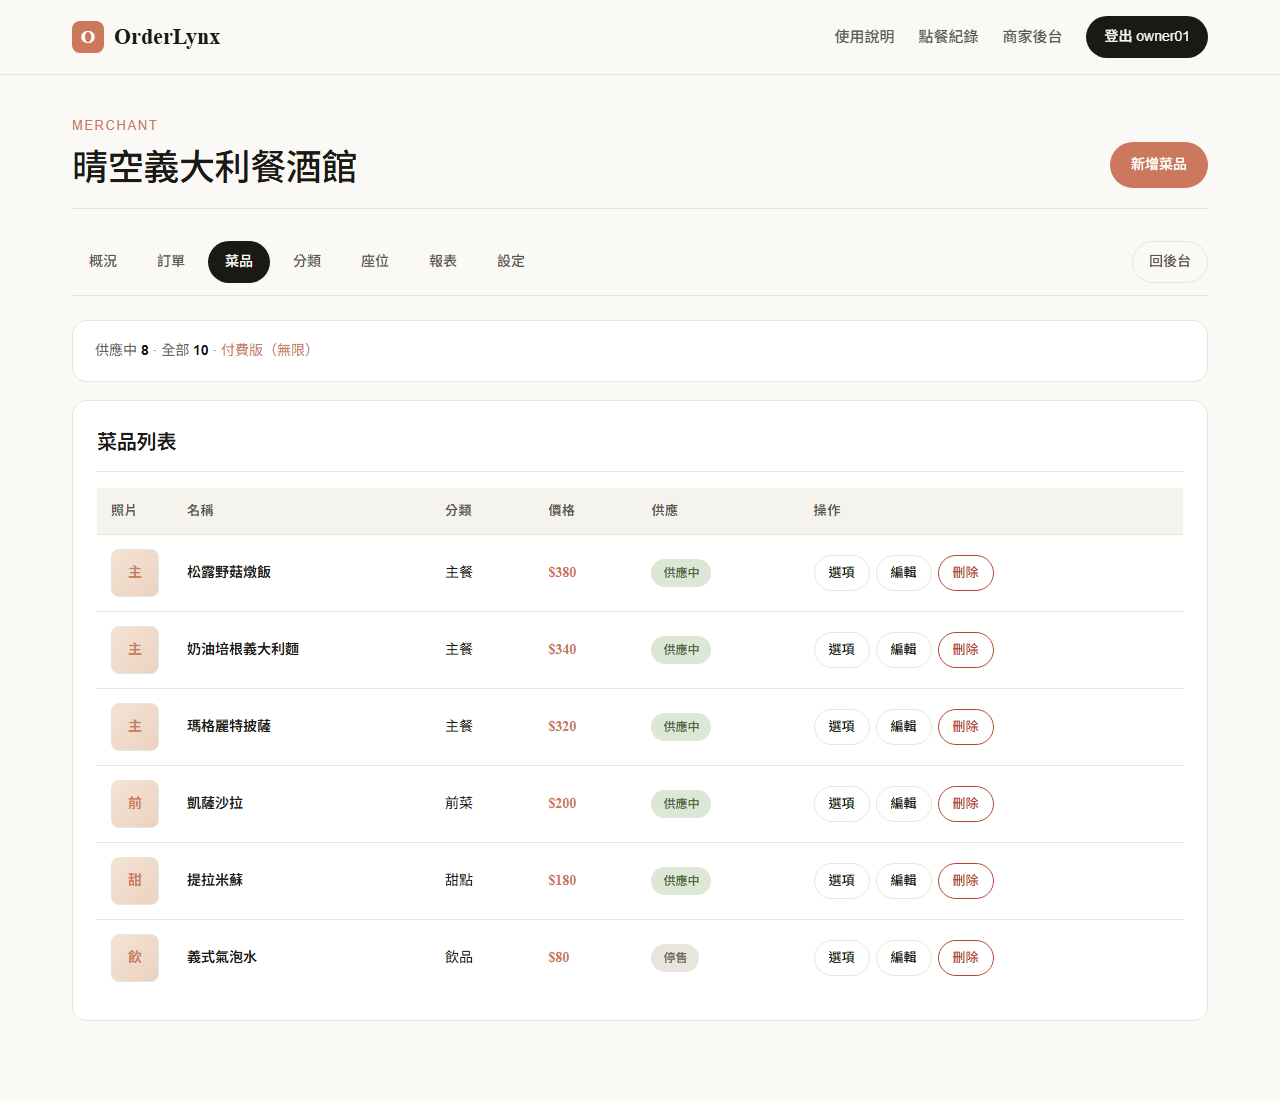Delete 瑪格麗特披薩 using 刪除
1280x1100 pixels.
[x=966, y=727]
